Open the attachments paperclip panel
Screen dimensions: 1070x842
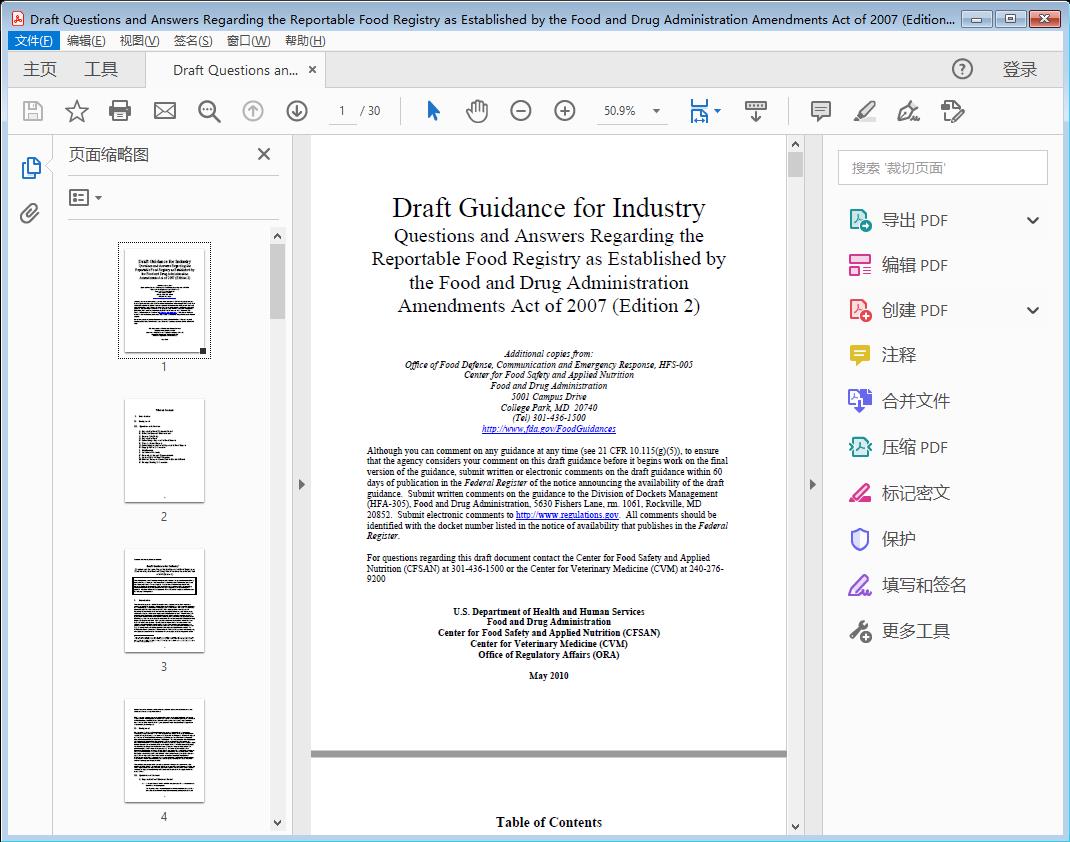point(30,210)
